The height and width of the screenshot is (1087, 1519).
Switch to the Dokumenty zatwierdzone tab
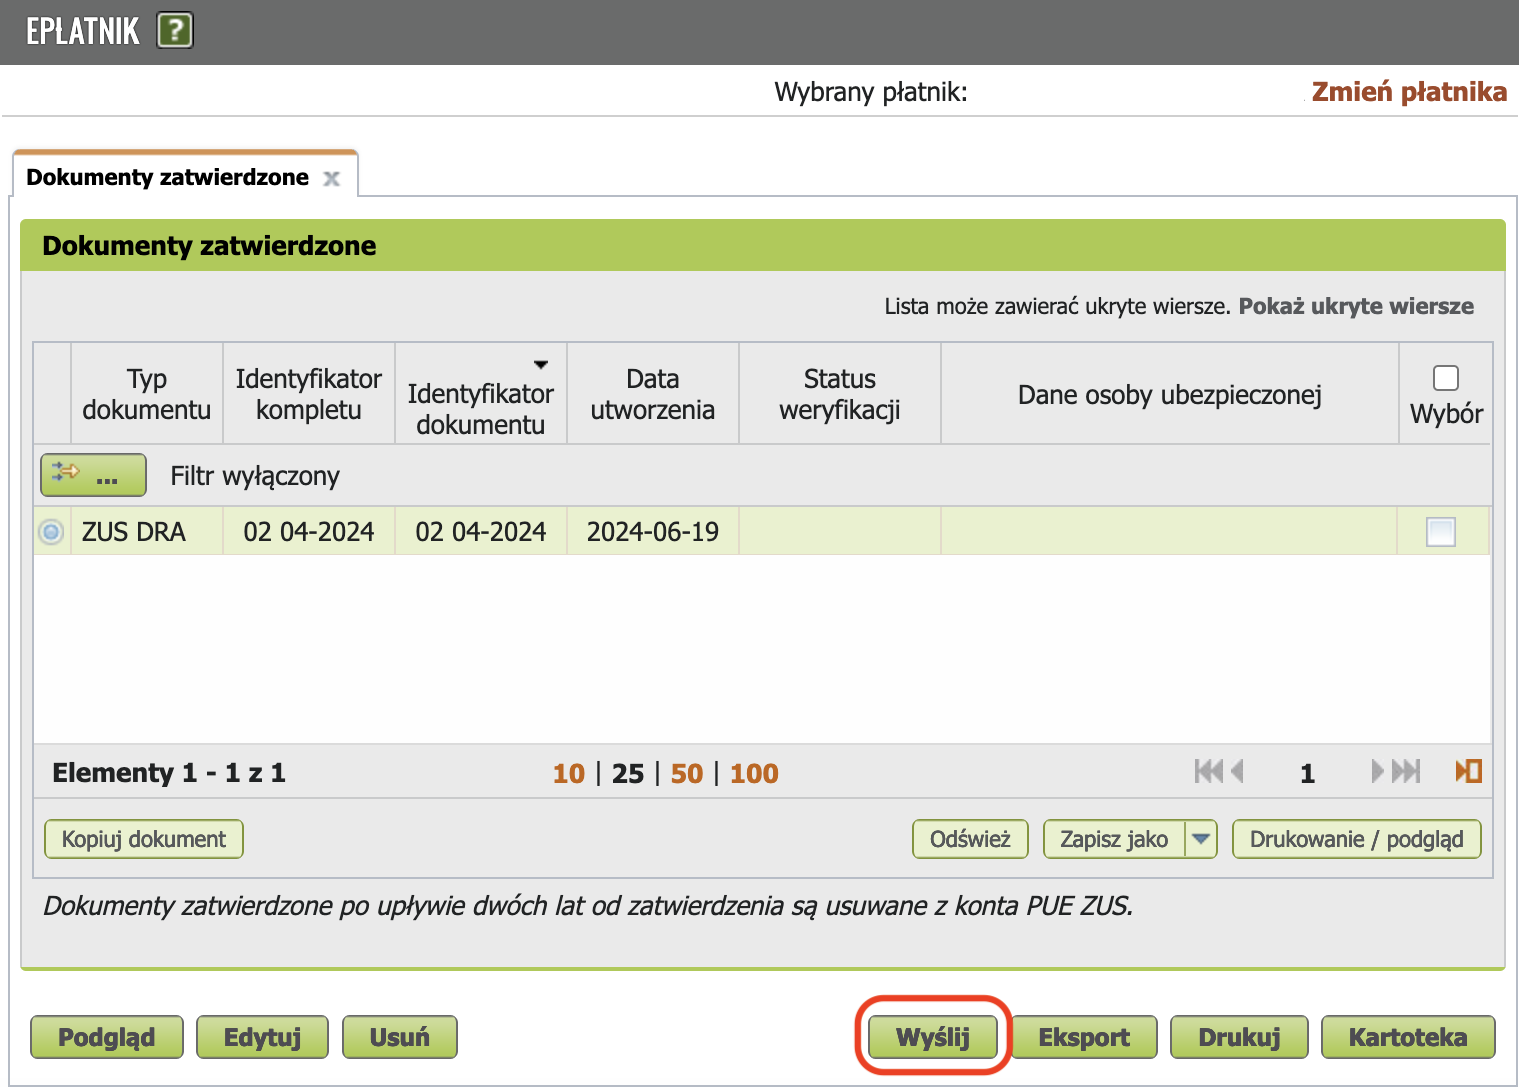167,177
